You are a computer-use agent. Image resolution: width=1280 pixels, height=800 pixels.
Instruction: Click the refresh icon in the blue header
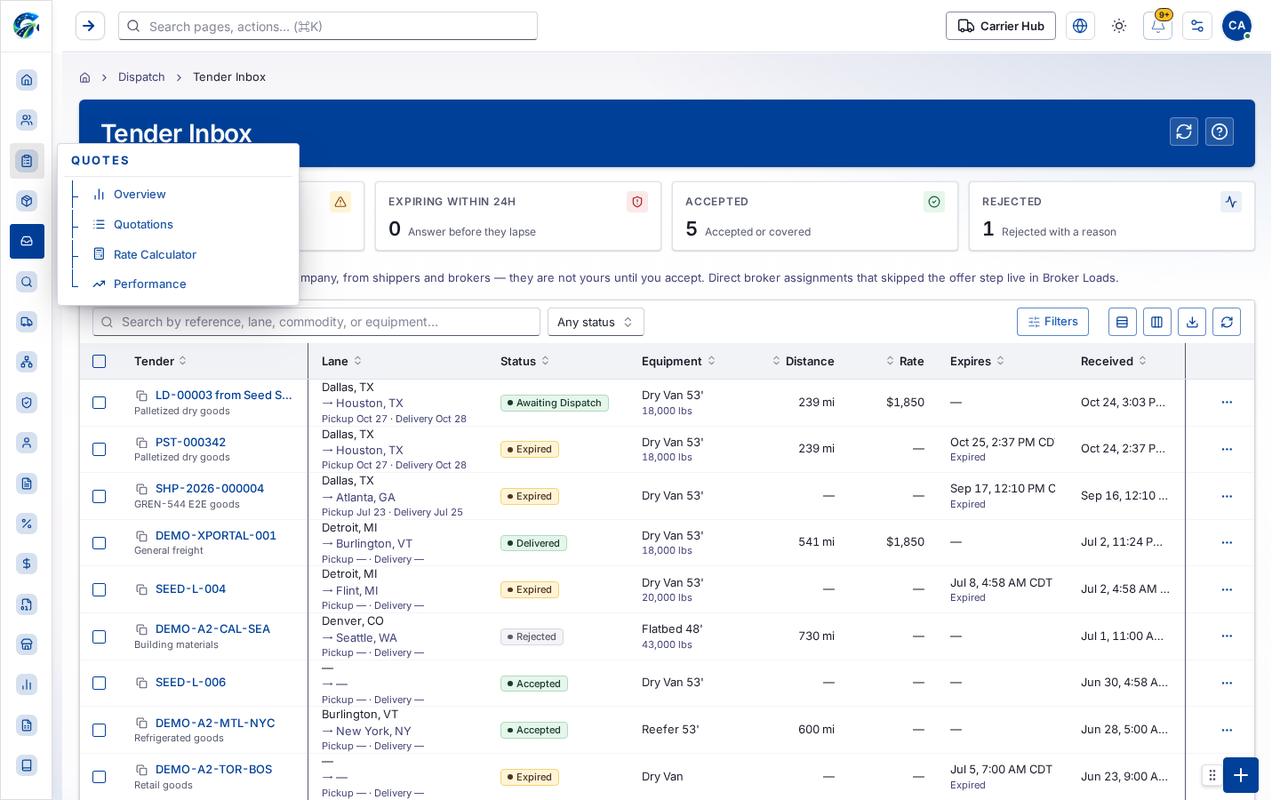click(1184, 132)
